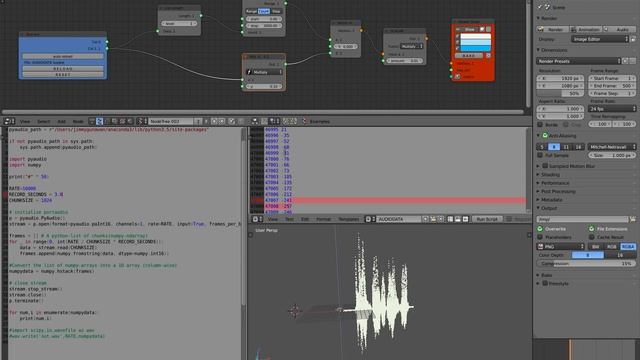This screenshot has width=640, height=360.
Task: Open the node editor View menu
Action: pos(25,121)
